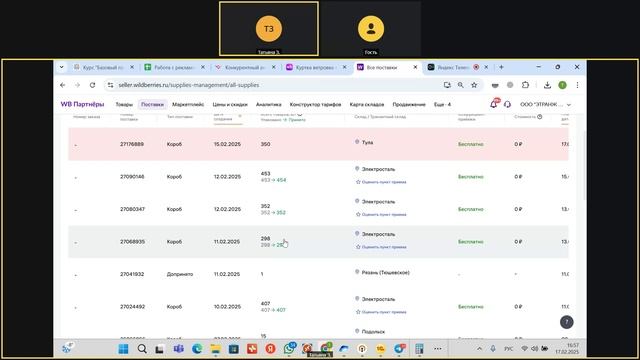Open the green browser profile avatar
Screen dimensions: 640x360
coord(562,85)
